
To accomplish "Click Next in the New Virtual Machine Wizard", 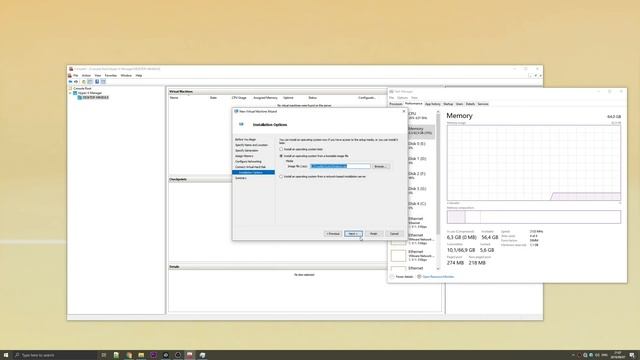I will pyautogui.click(x=353, y=234).
